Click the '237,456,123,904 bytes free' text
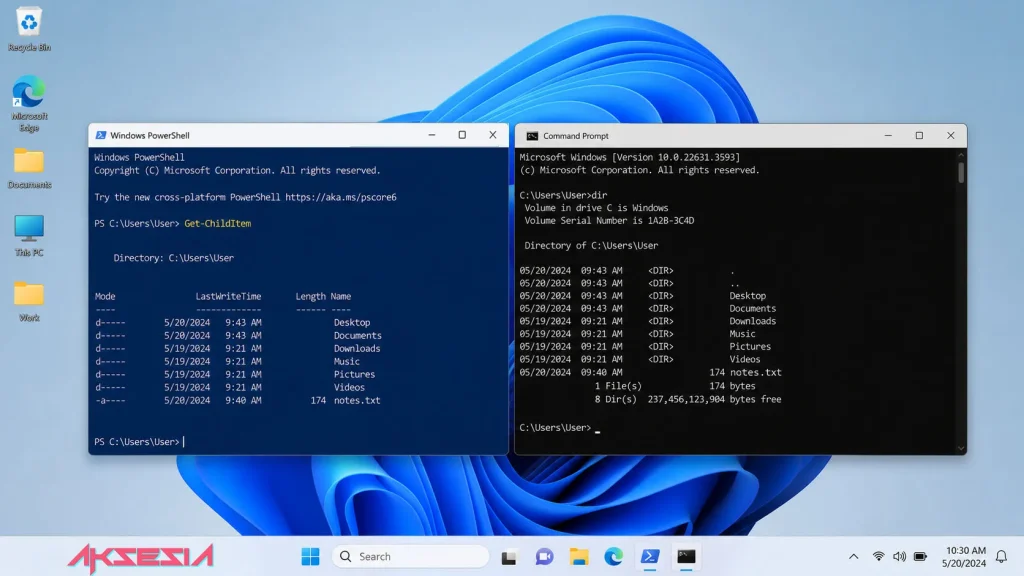 point(714,399)
